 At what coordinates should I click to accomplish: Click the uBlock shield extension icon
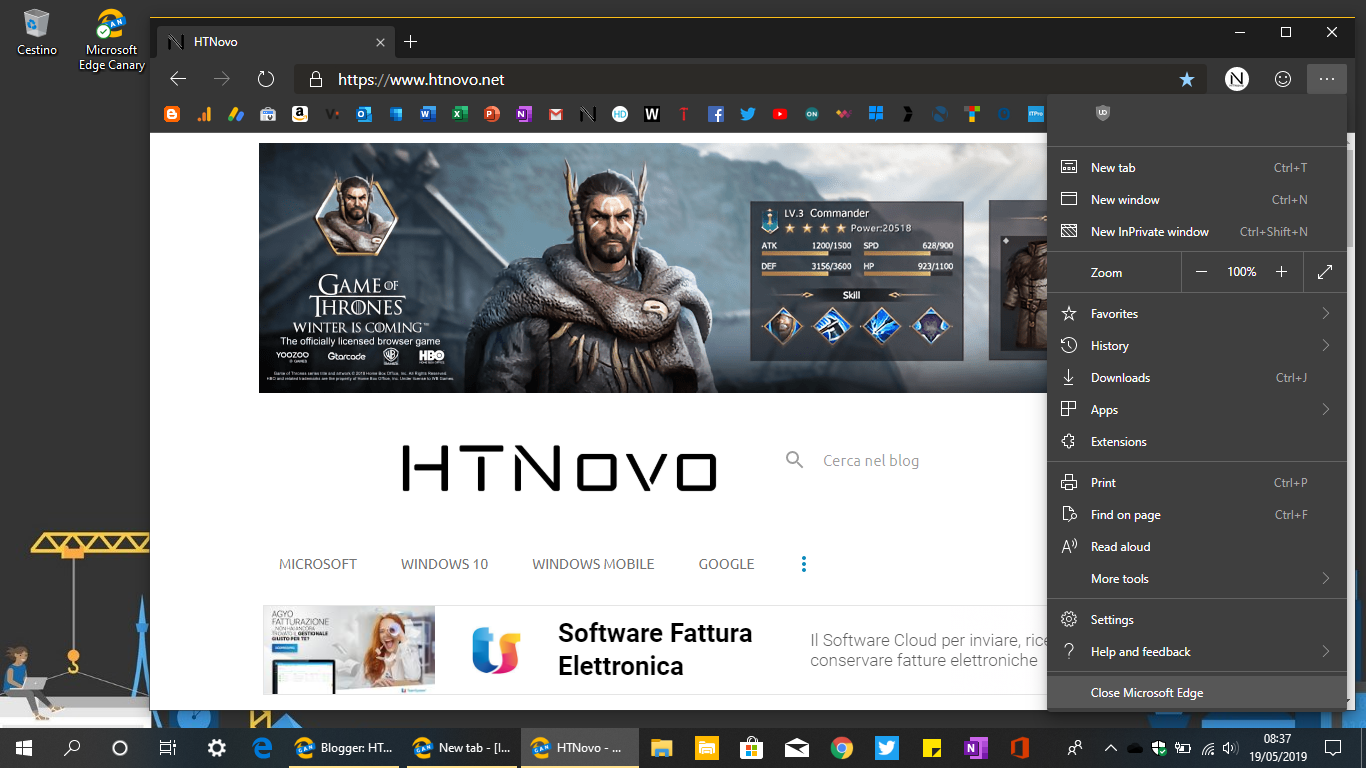pyautogui.click(x=1103, y=113)
